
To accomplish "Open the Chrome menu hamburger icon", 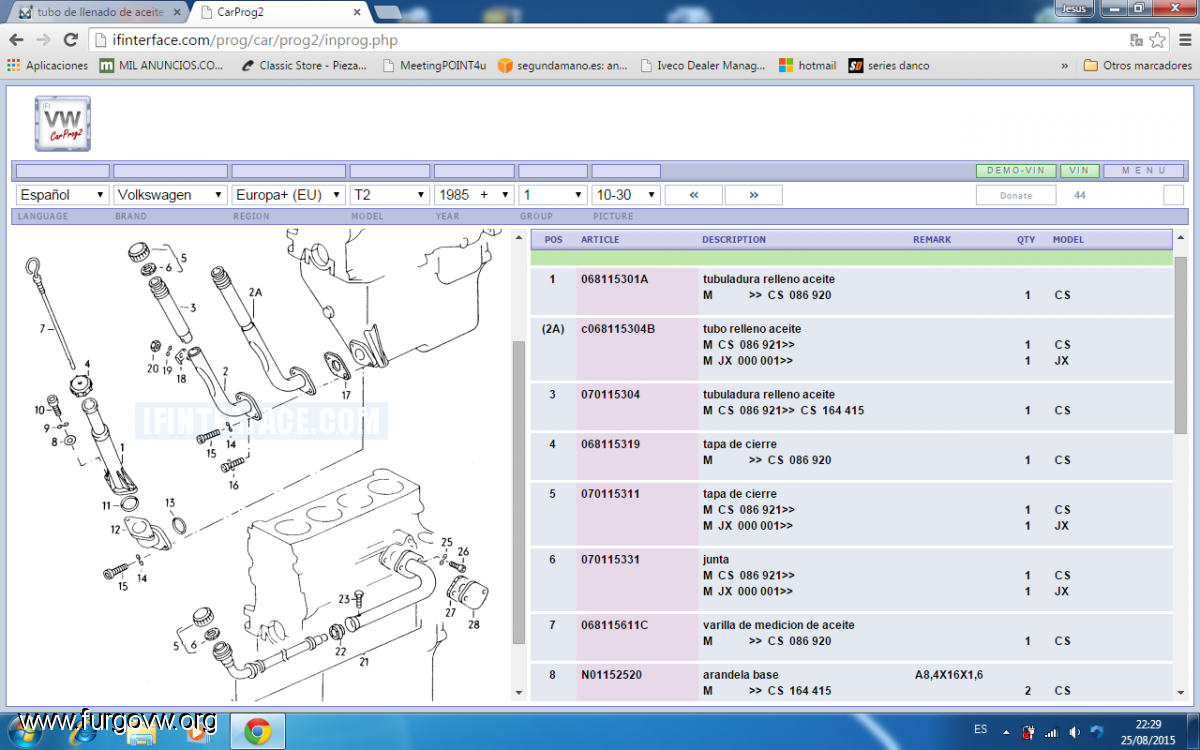I will pos(1183,40).
